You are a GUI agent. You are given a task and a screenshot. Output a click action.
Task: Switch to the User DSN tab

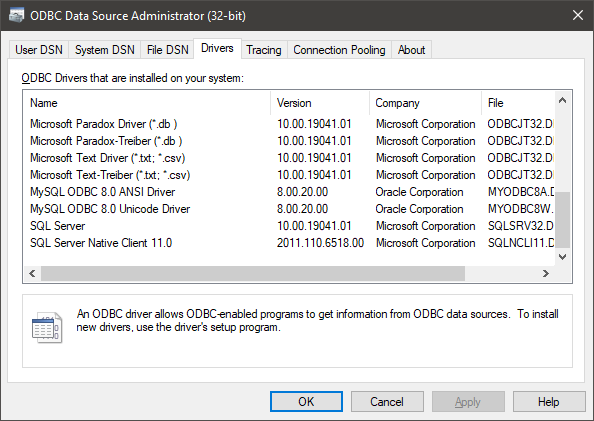(39, 50)
